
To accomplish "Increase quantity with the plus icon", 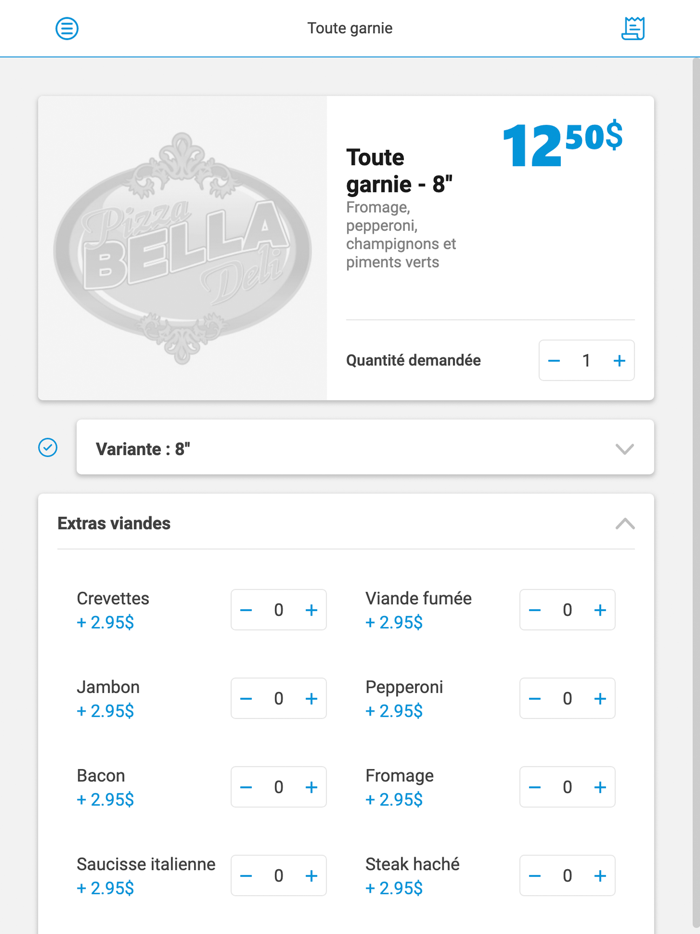I will [x=619, y=360].
